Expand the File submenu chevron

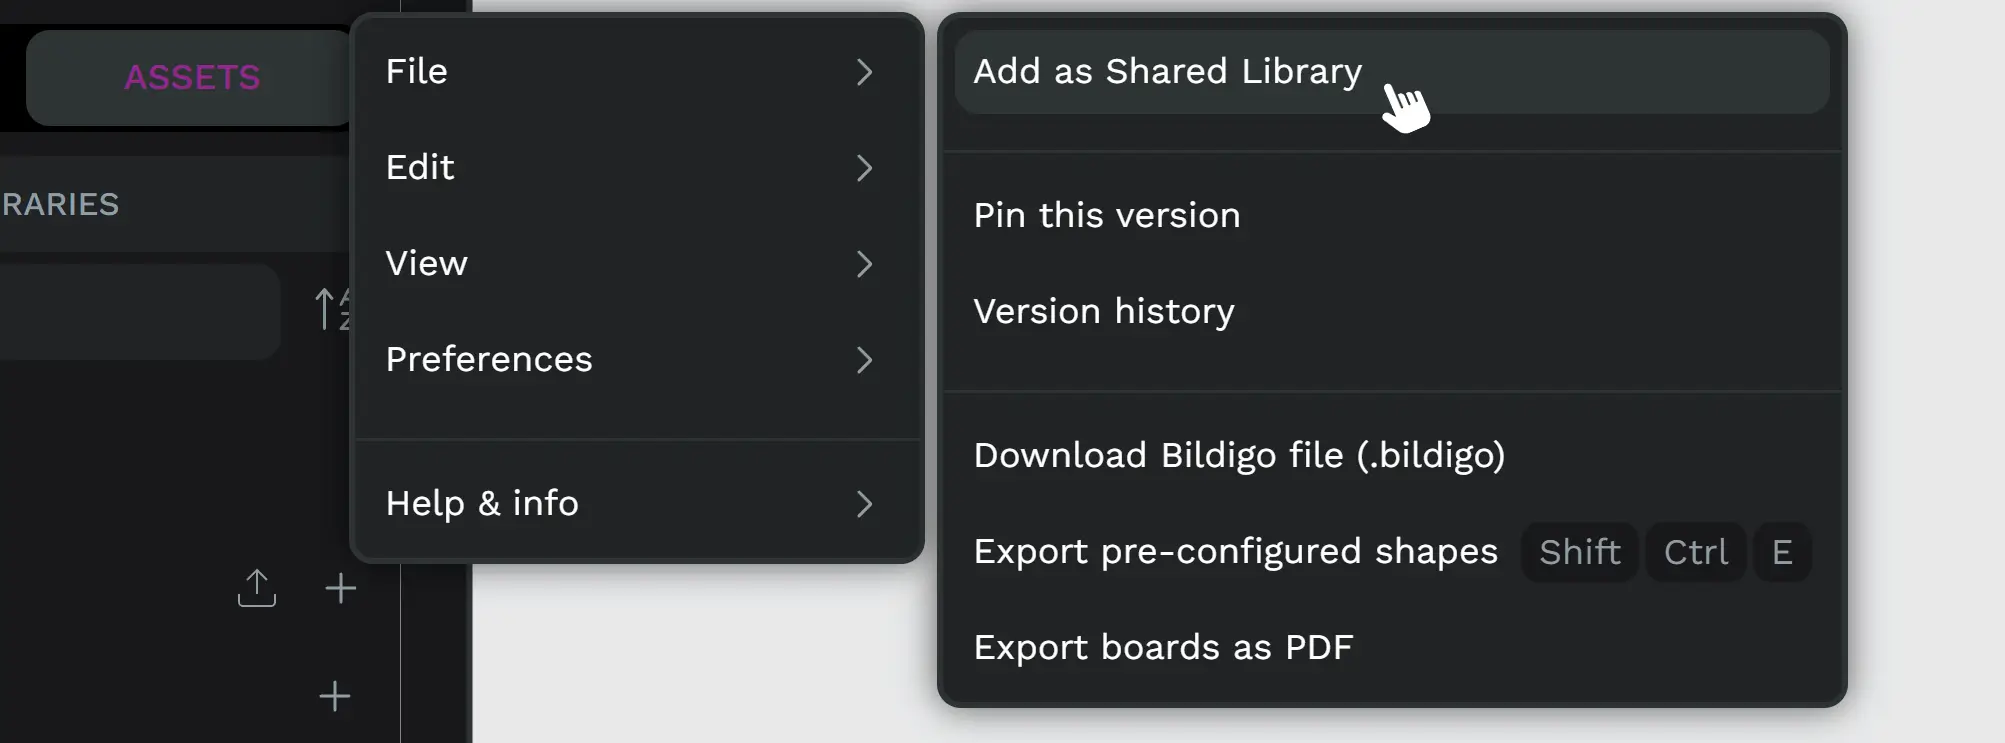pos(865,72)
